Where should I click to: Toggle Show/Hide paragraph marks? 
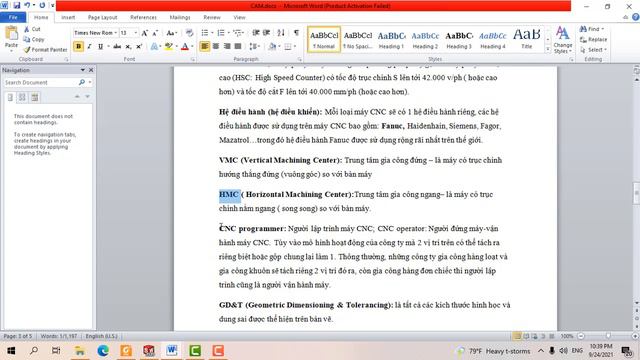pyautogui.click(x=296, y=33)
